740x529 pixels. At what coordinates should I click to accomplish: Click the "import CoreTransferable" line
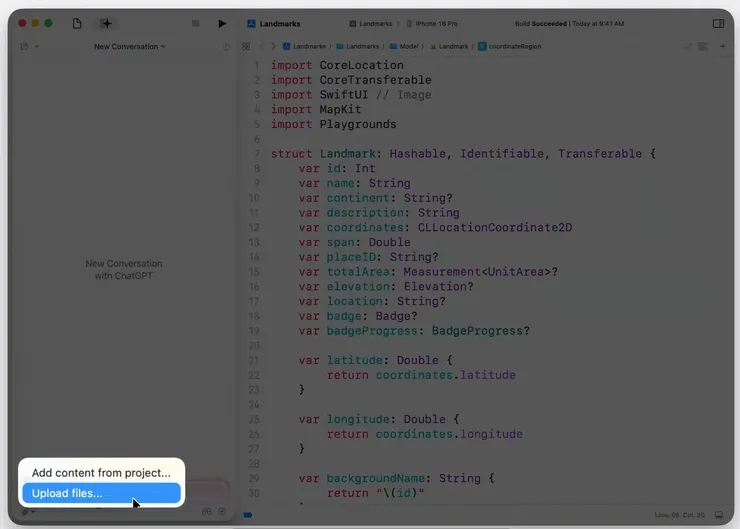click(351, 80)
